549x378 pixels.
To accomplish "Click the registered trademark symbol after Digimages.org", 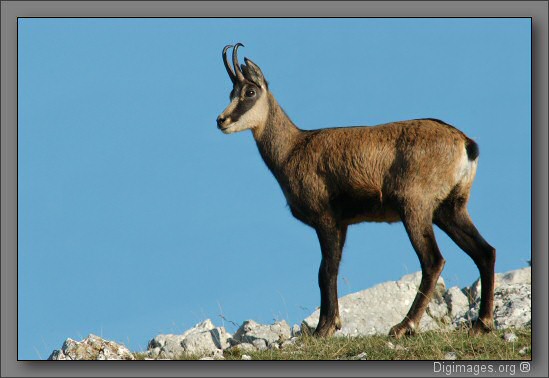I will pos(525,367).
